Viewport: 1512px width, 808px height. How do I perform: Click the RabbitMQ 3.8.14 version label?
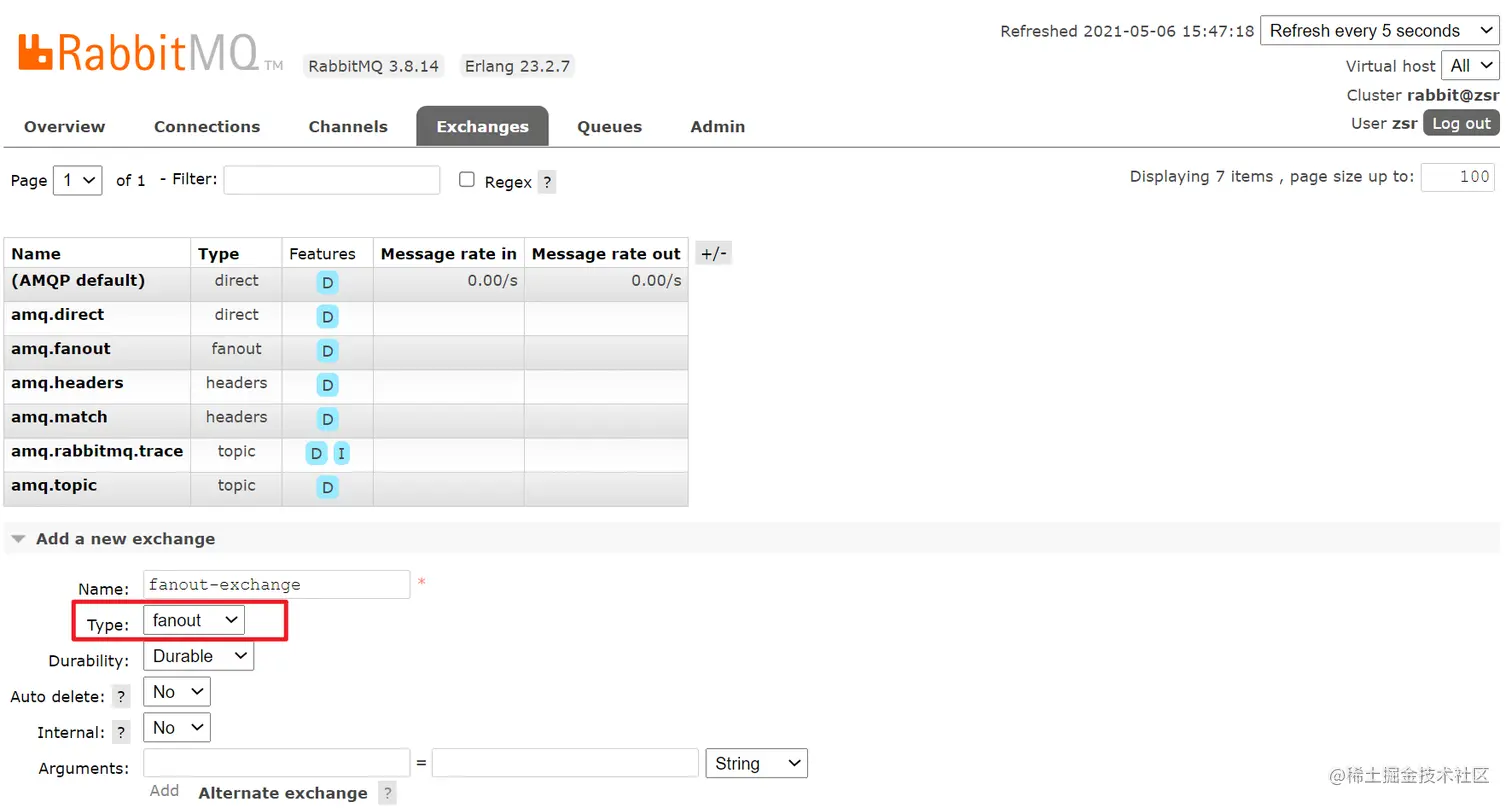coord(374,66)
